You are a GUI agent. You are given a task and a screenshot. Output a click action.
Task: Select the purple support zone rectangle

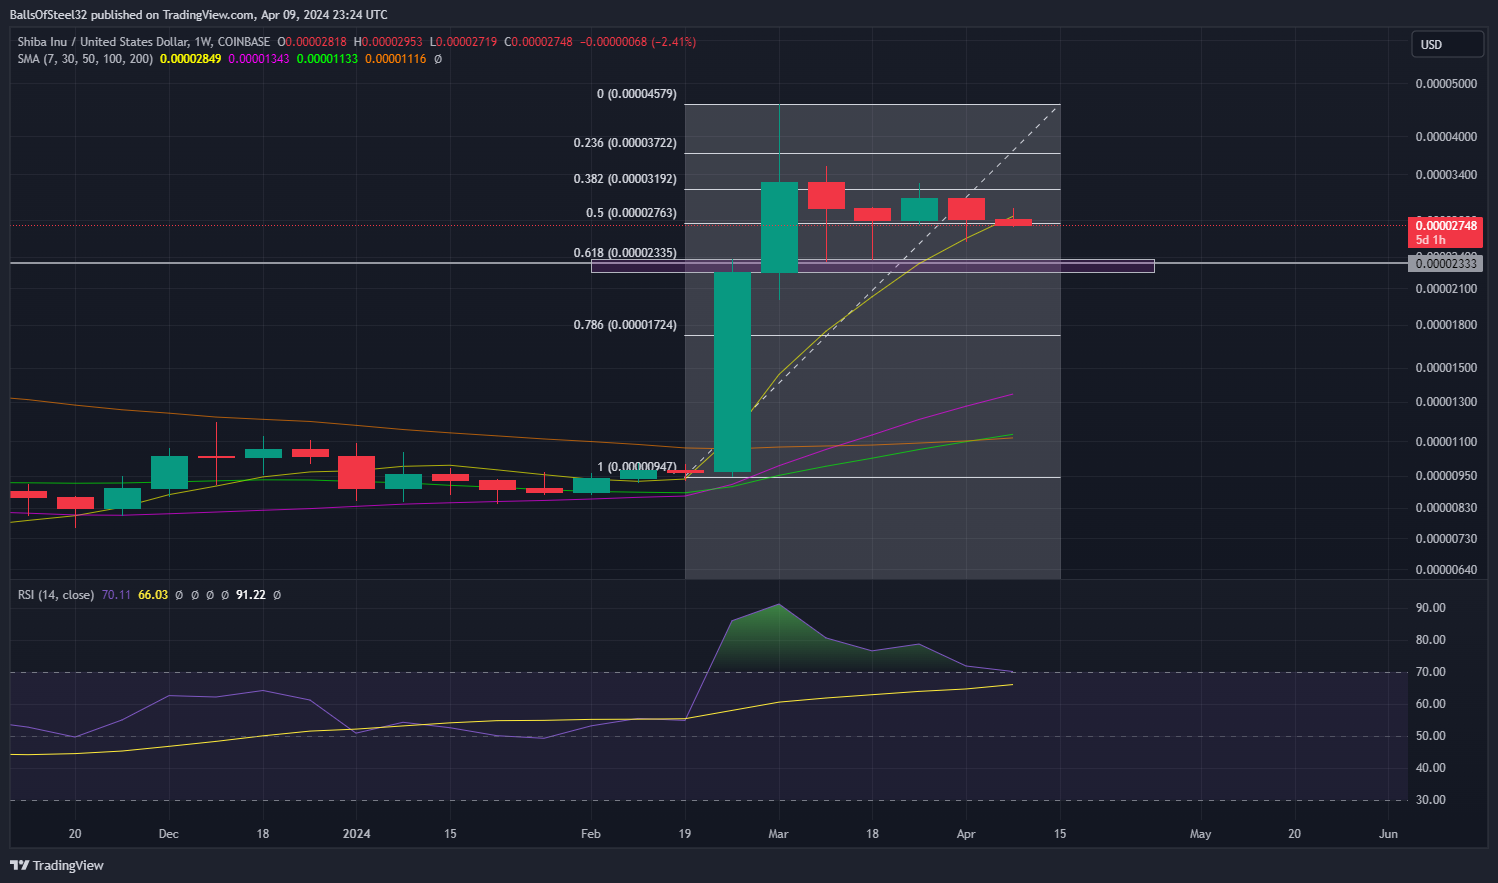pyautogui.click(x=872, y=266)
